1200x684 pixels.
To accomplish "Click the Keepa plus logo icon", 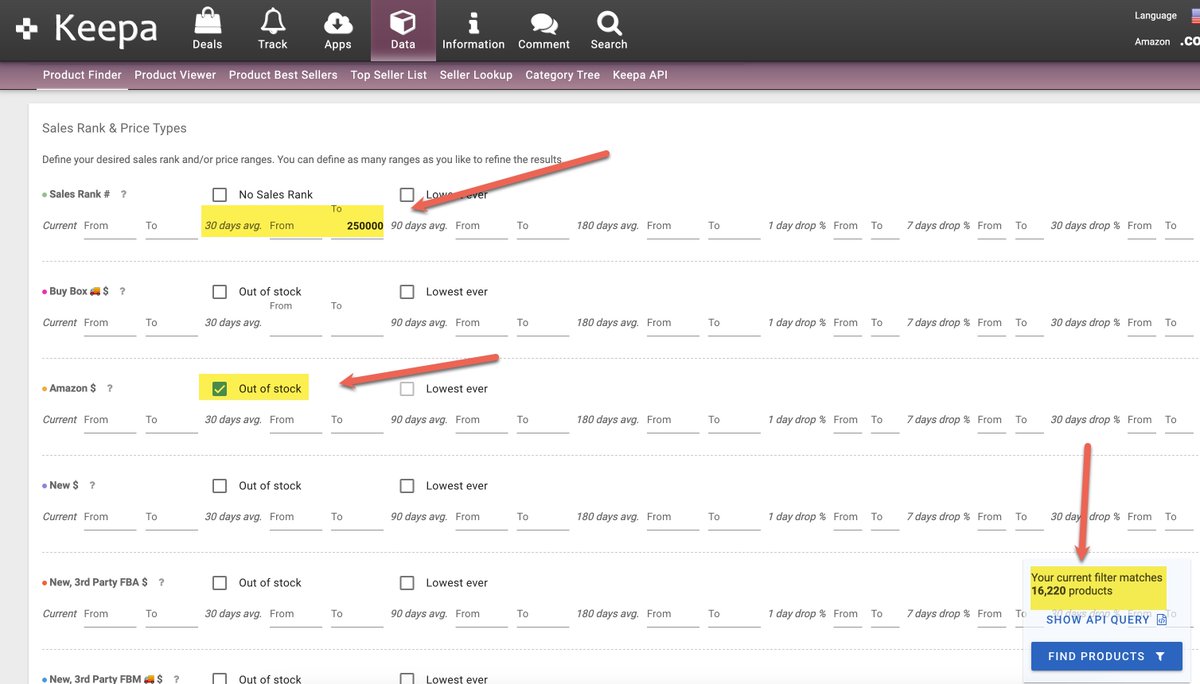I will [27, 29].
